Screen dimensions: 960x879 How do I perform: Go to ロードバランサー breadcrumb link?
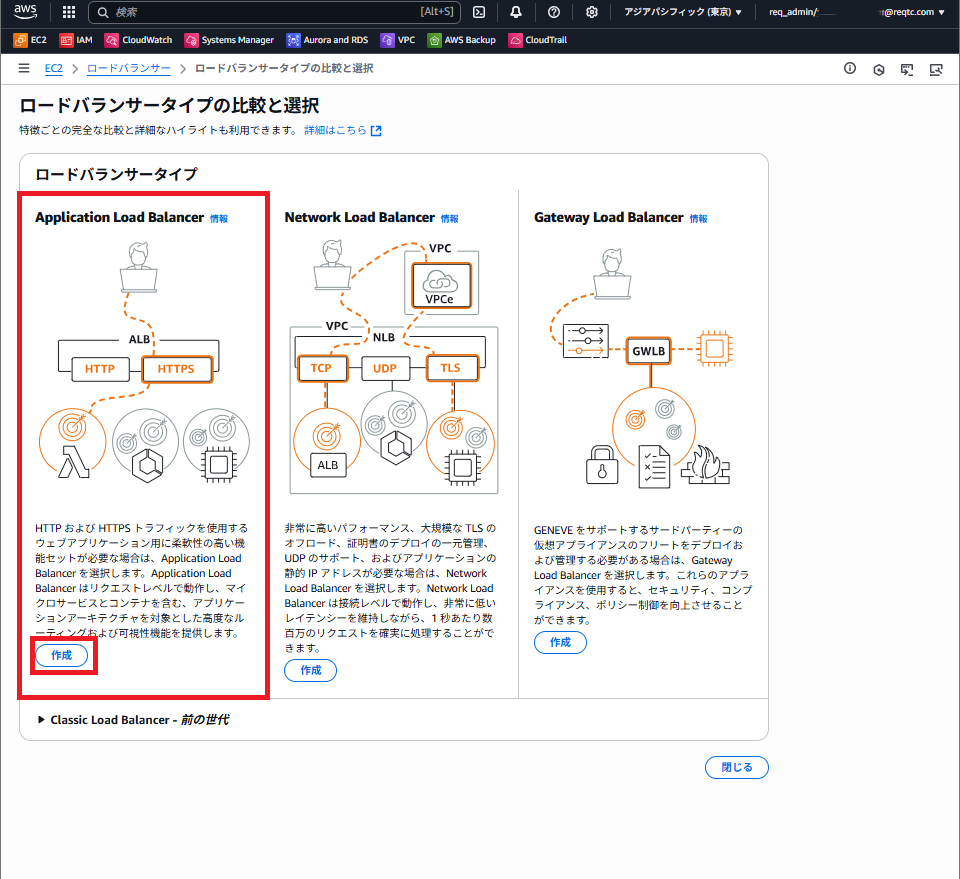pyautogui.click(x=129, y=69)
